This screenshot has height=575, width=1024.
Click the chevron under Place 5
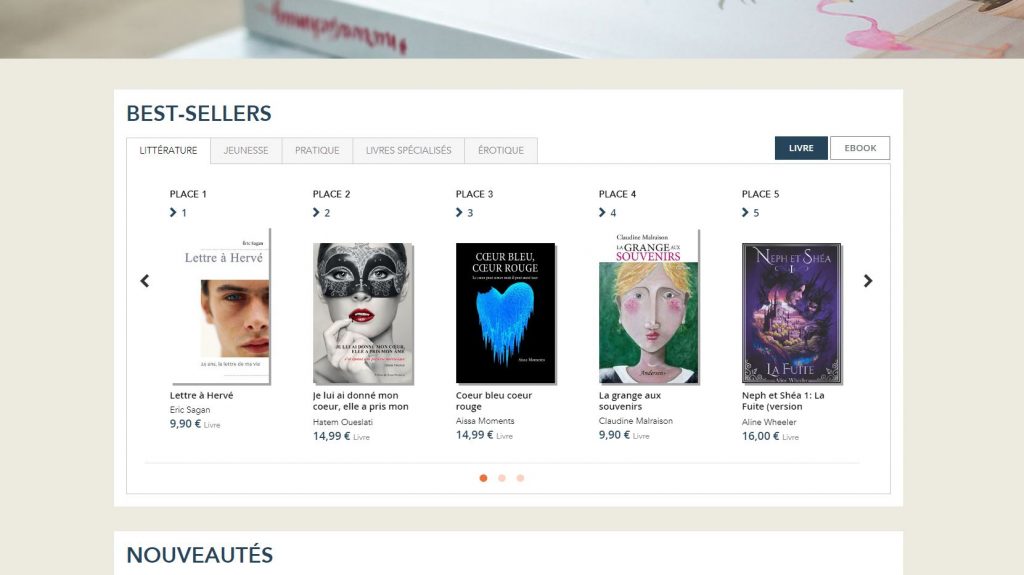[x=745, y=212]
